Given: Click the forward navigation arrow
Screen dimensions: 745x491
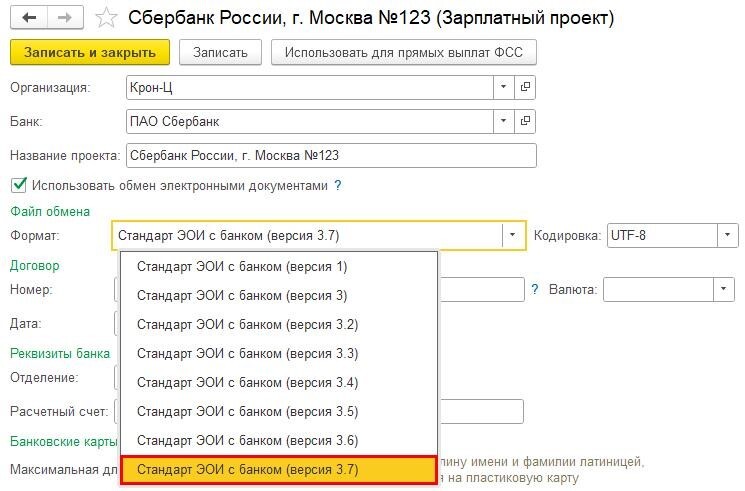Looking at the screenshot, I should click(x=65, y=17).
